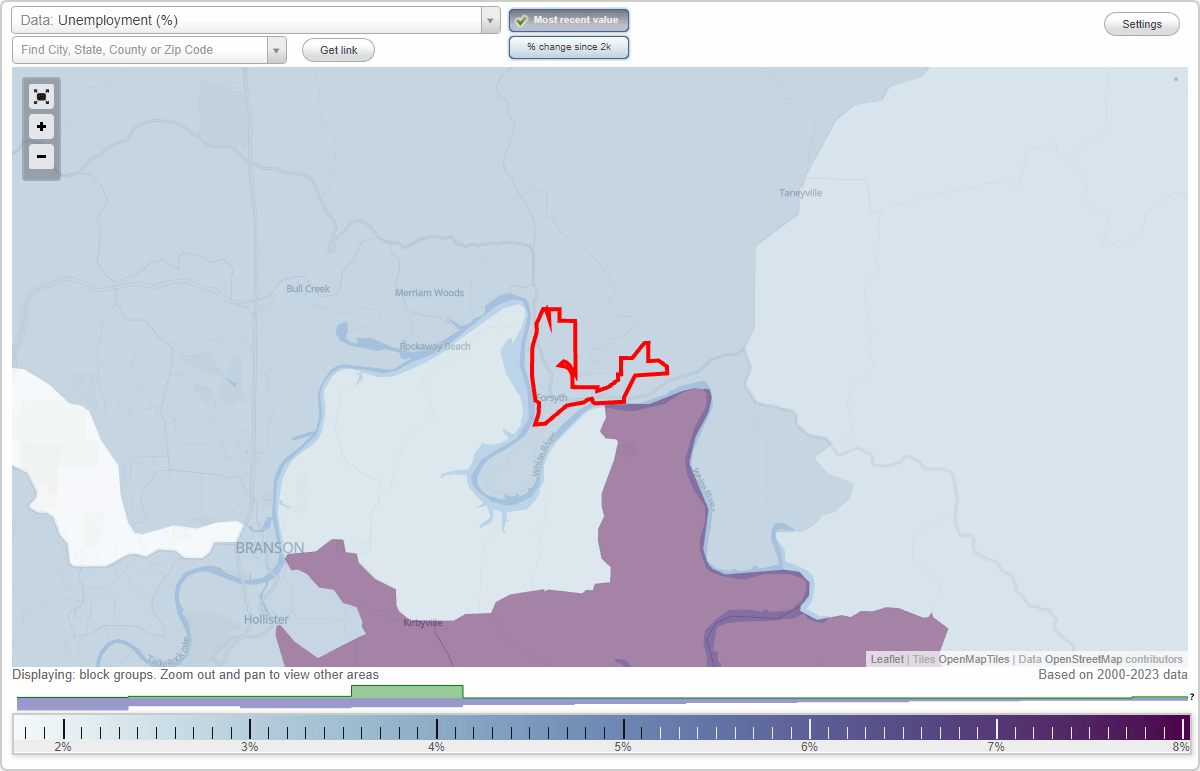
Task: Click the Forsyth label inside red outline
Action: [552, 397]
